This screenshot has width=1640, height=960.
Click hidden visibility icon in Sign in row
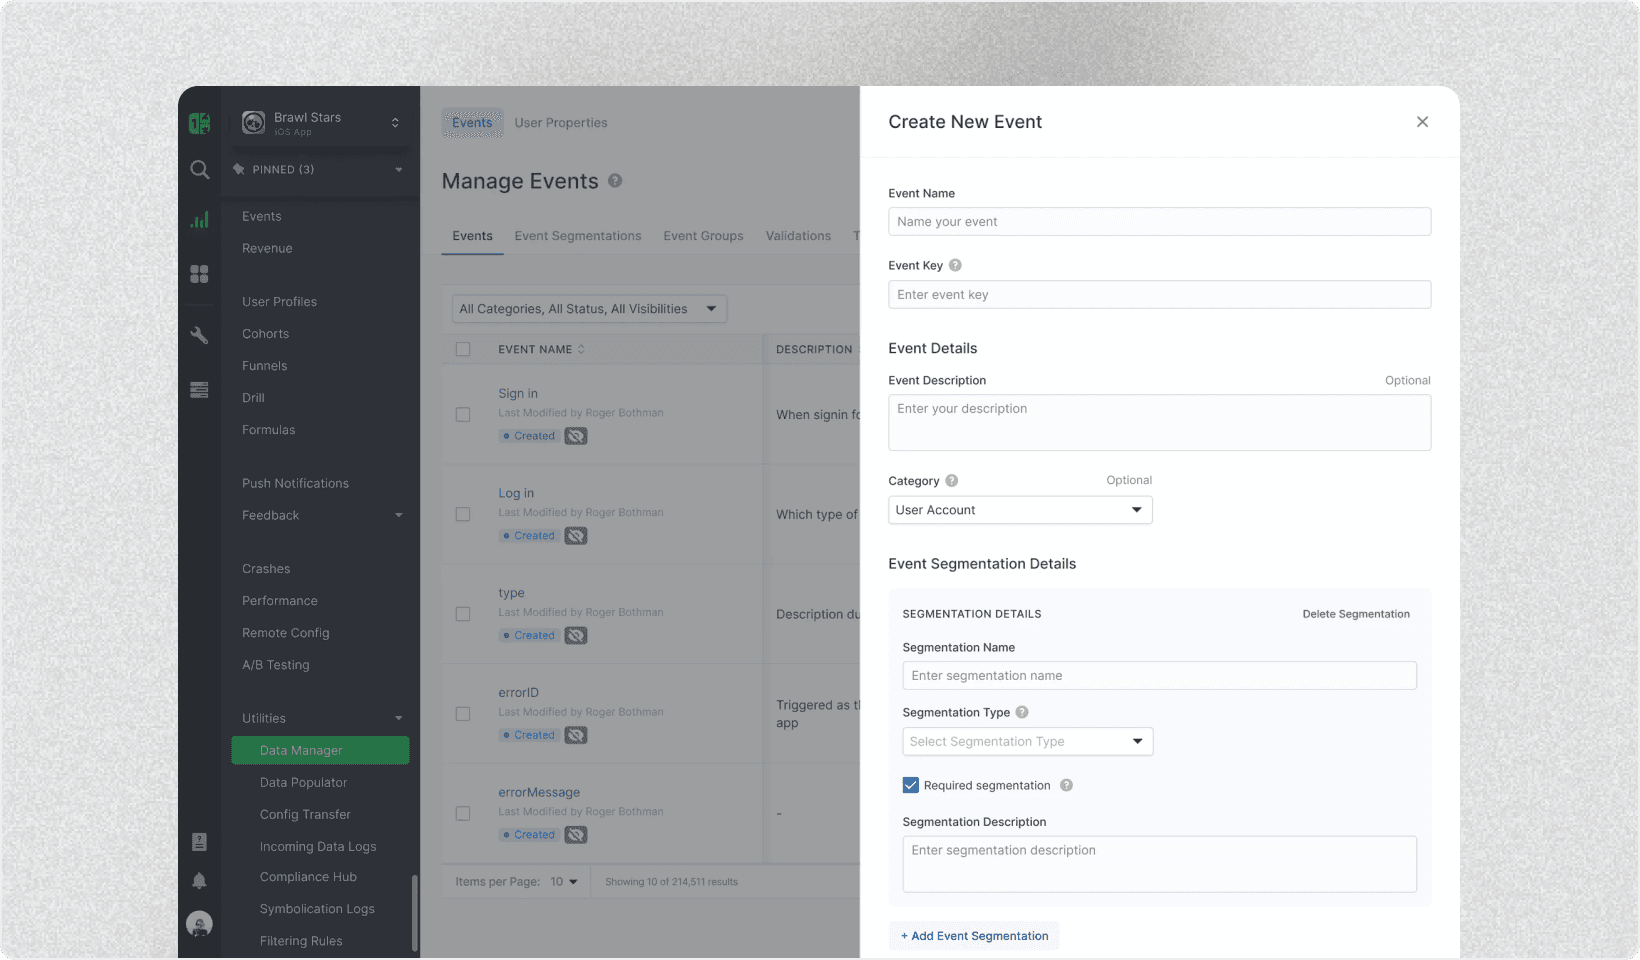(x=576, y=436)
